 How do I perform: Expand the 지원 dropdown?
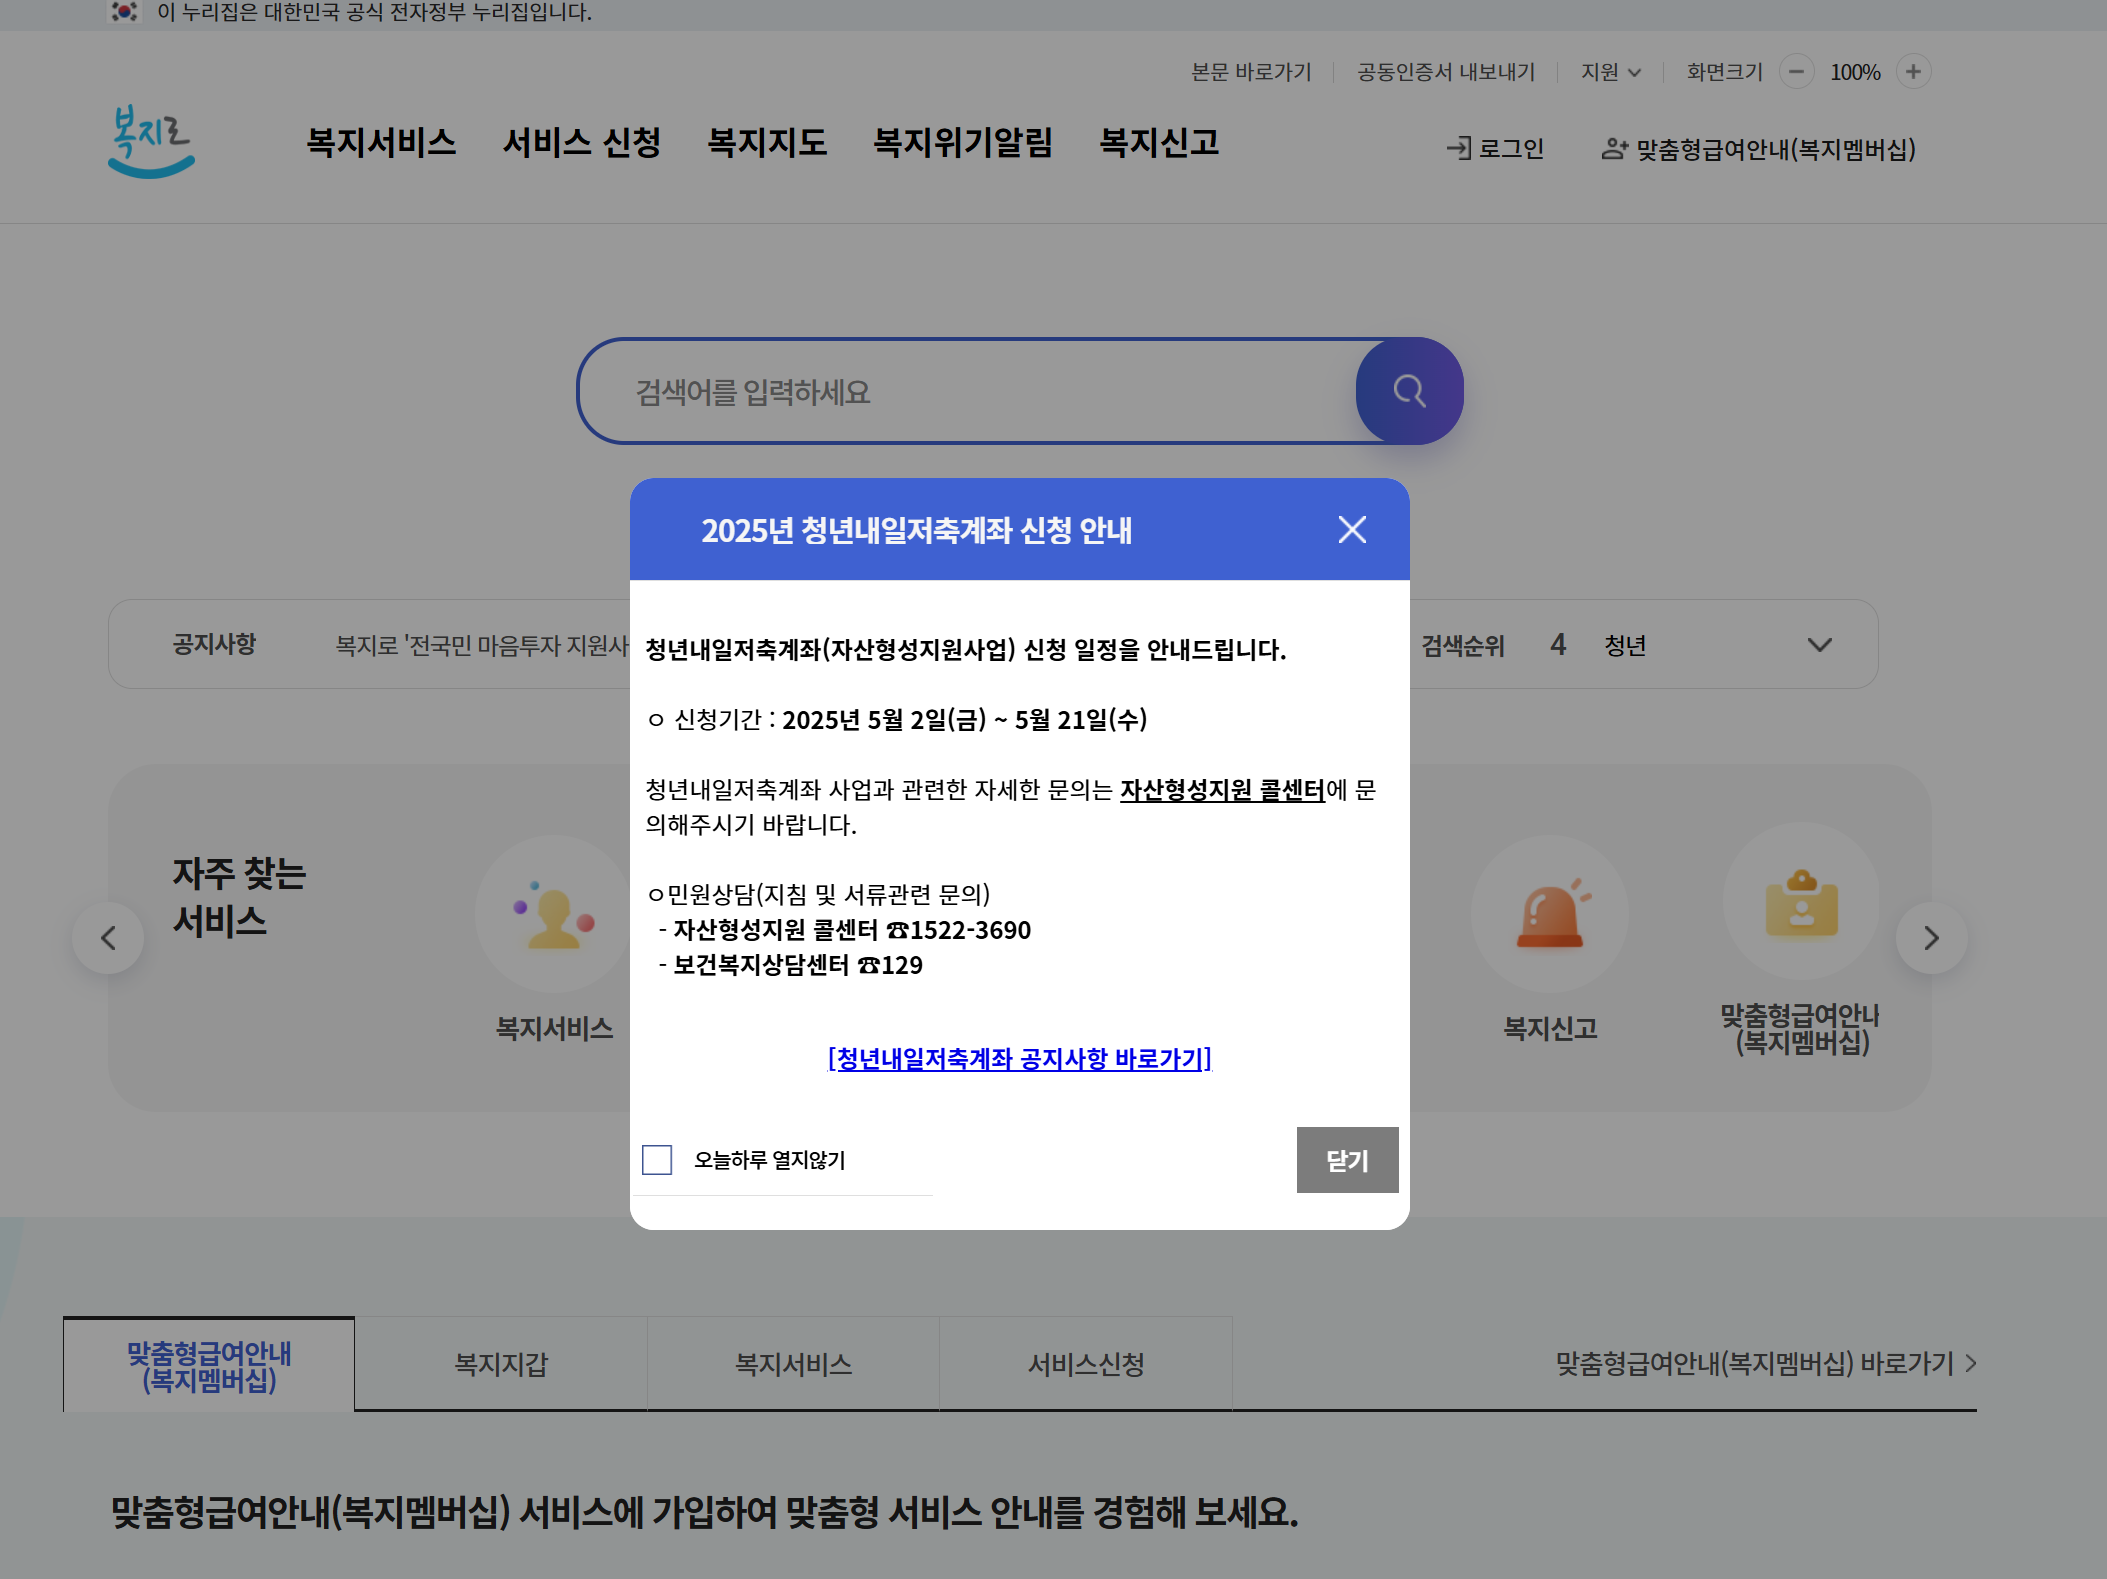(x=1610, y=72)
